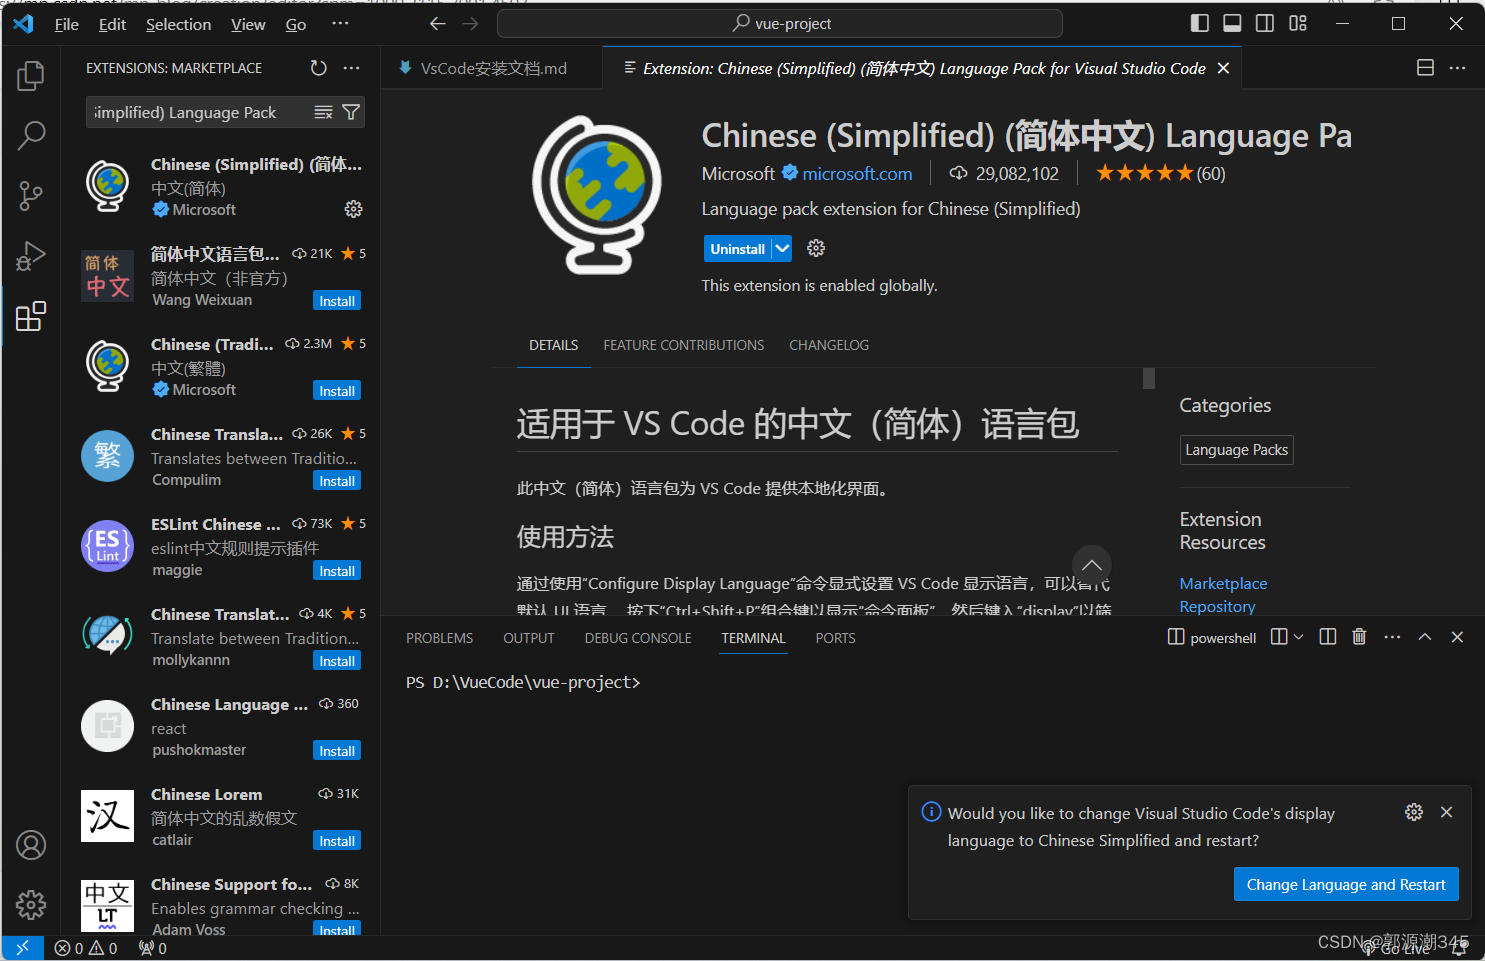Screen dimensions: 1485x961
Task: Open the Edit menu
Action: coord(112,24)
